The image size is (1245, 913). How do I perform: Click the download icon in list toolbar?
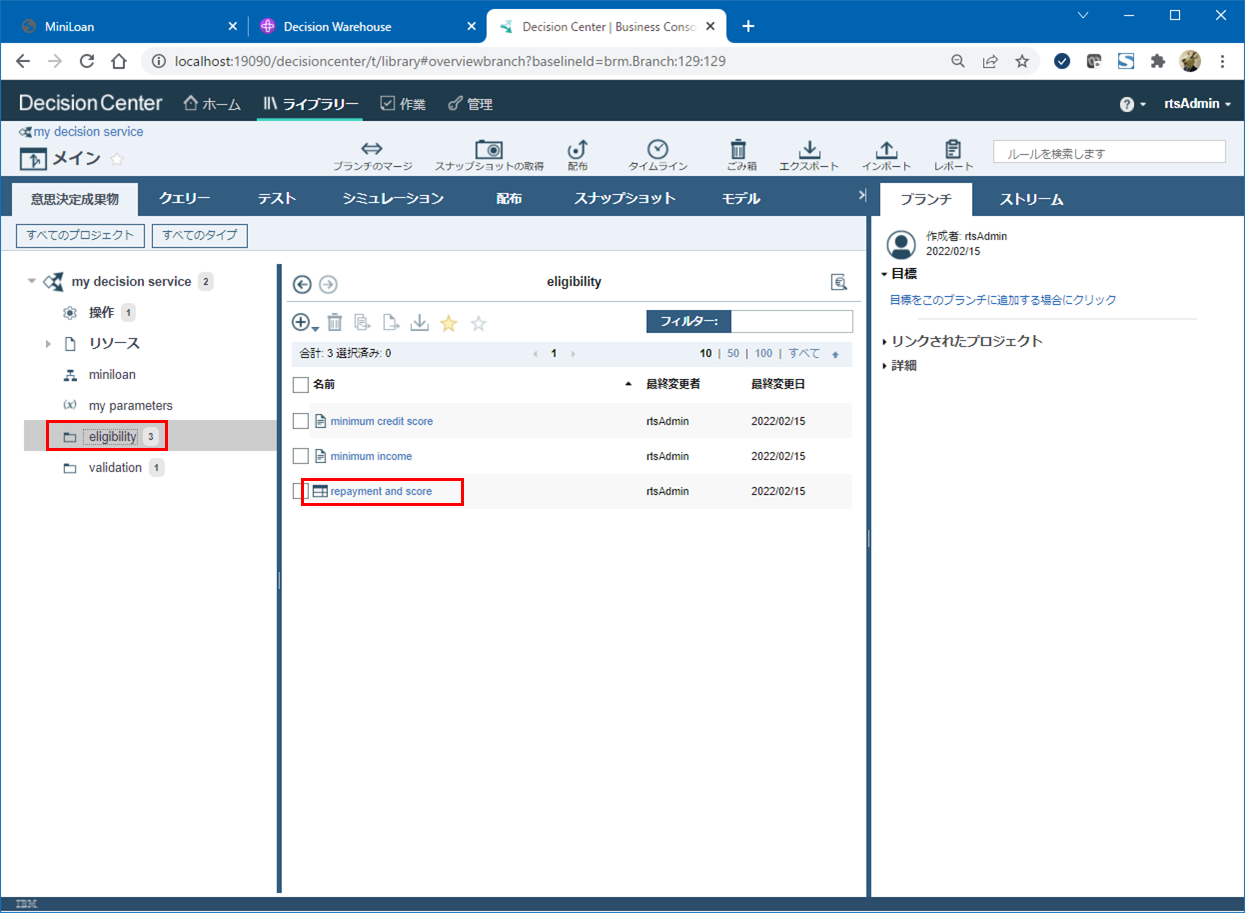click(x=420, y=322)
